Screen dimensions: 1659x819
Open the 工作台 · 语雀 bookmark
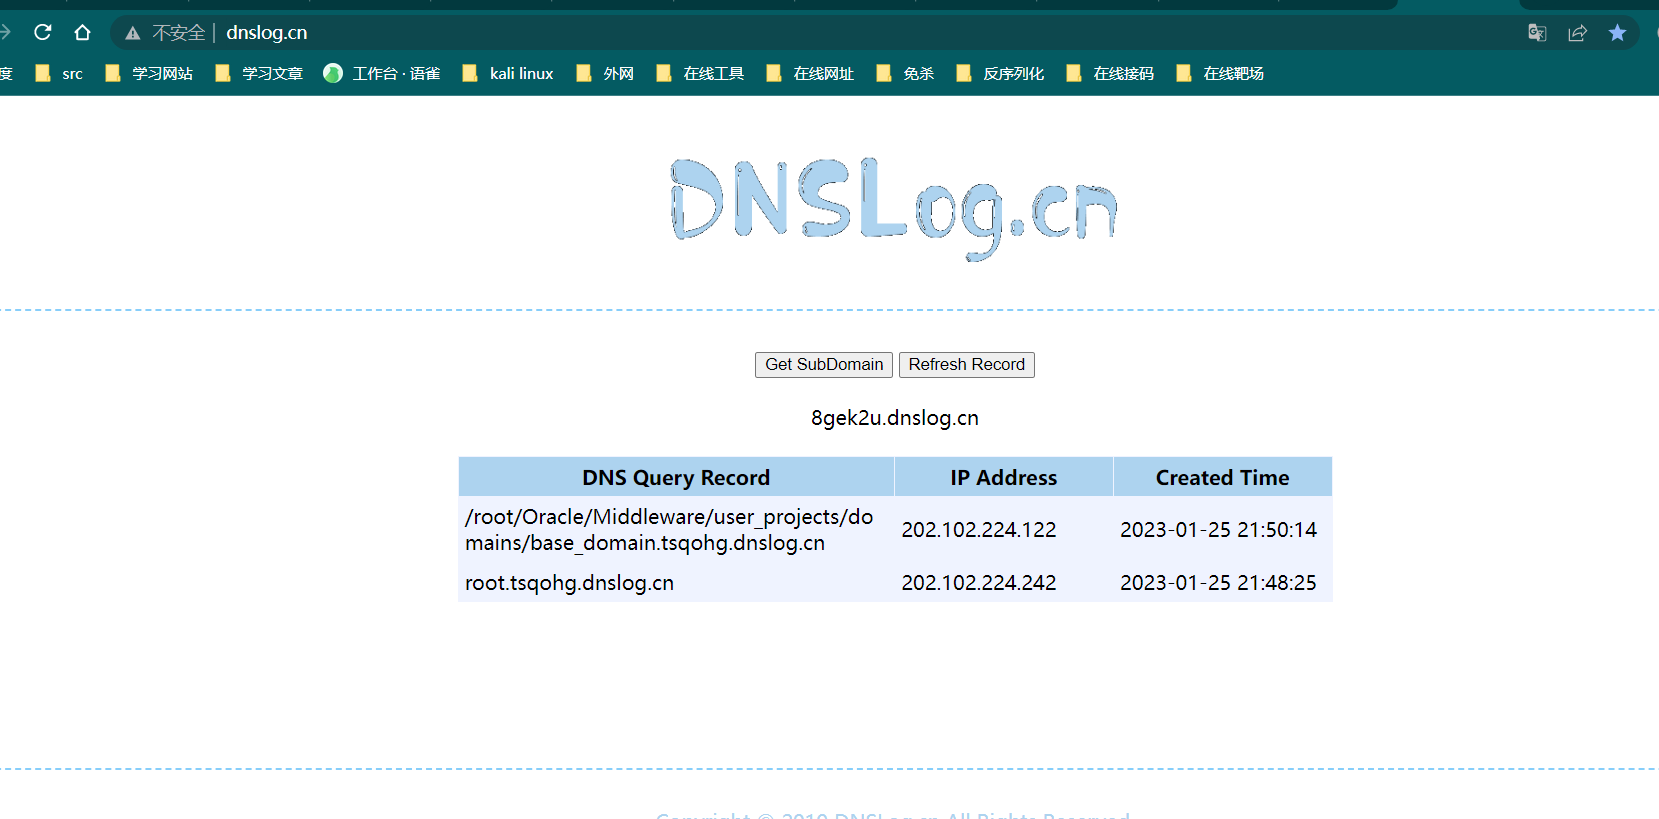tap(382, 73)
